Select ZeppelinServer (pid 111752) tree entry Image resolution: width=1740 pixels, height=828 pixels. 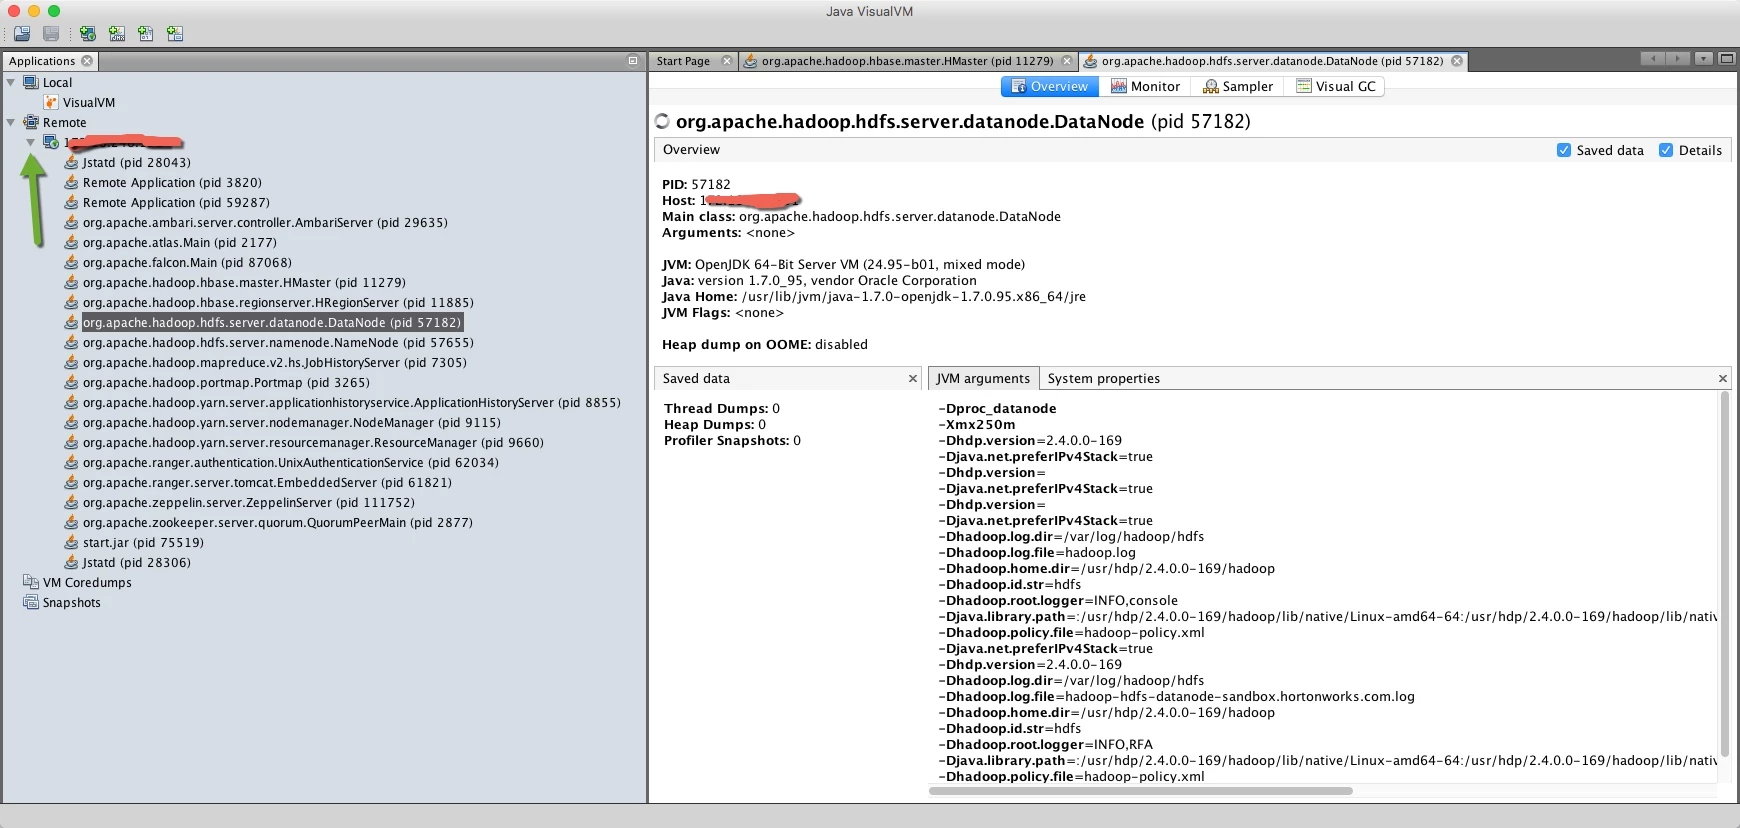click(248, 503)
